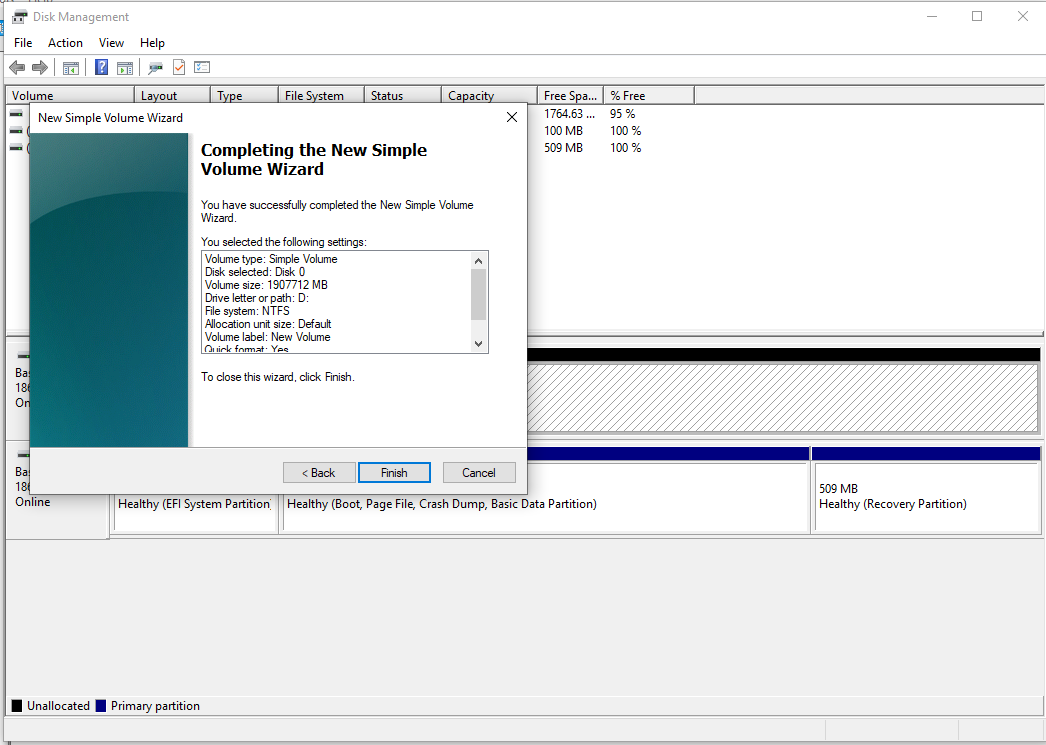Click the < Back wizard button
This screenshot has height=745, width=1046.
[319, 472]
